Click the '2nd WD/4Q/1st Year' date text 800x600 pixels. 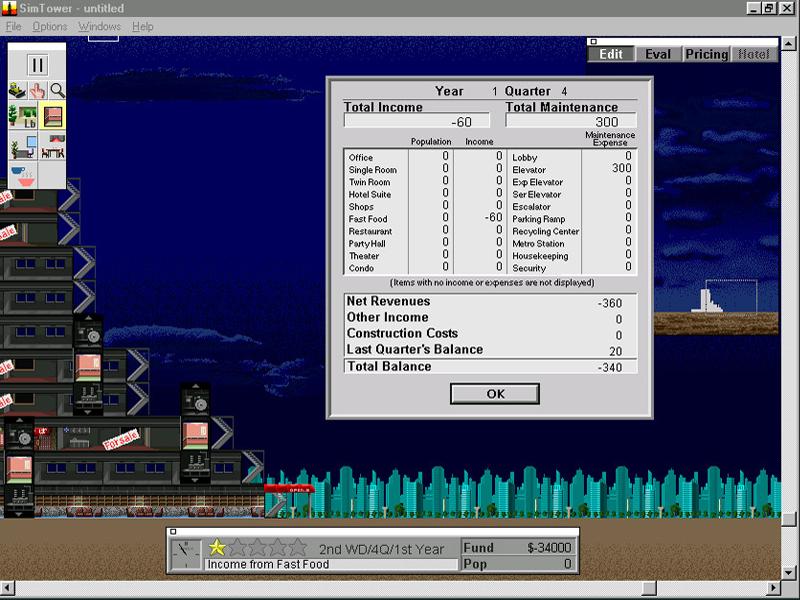point(382,549)
